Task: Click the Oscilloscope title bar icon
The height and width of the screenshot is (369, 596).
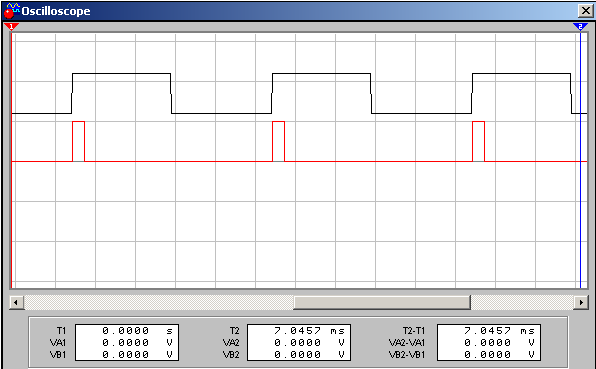Action: [11, 11]
